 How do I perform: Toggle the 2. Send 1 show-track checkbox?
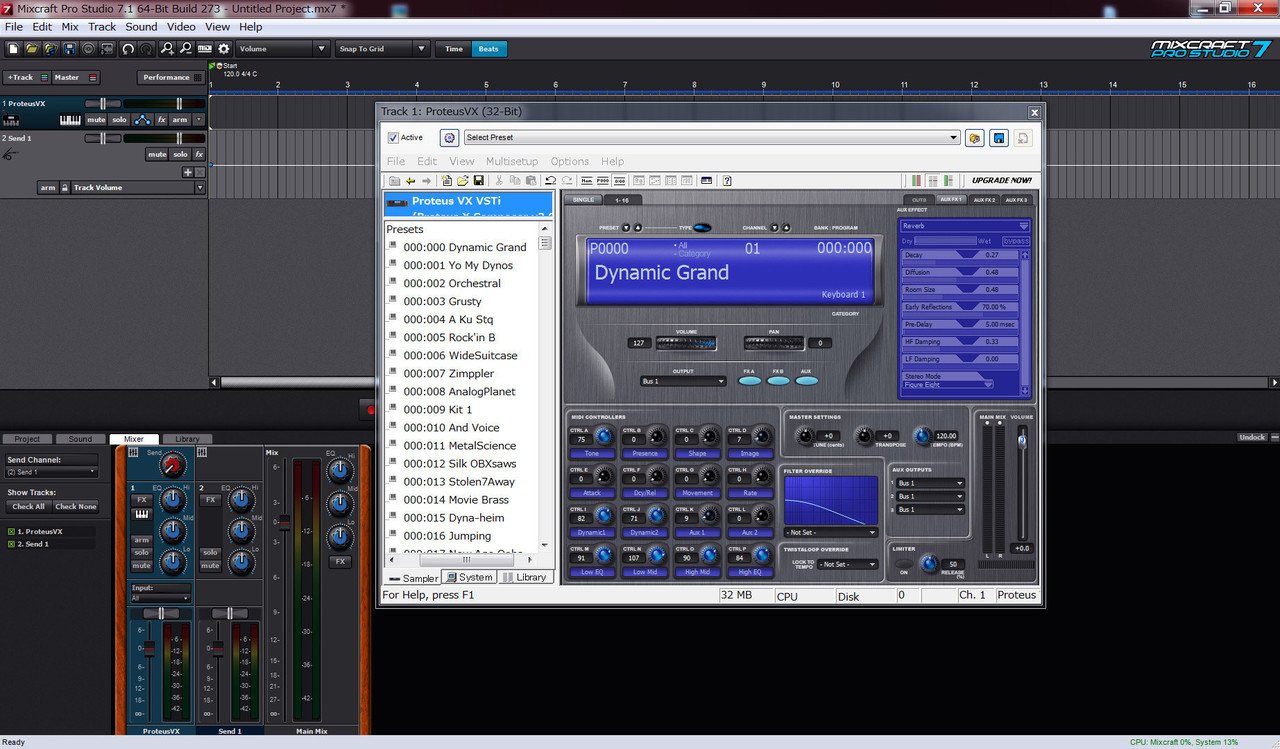[11, 544]
